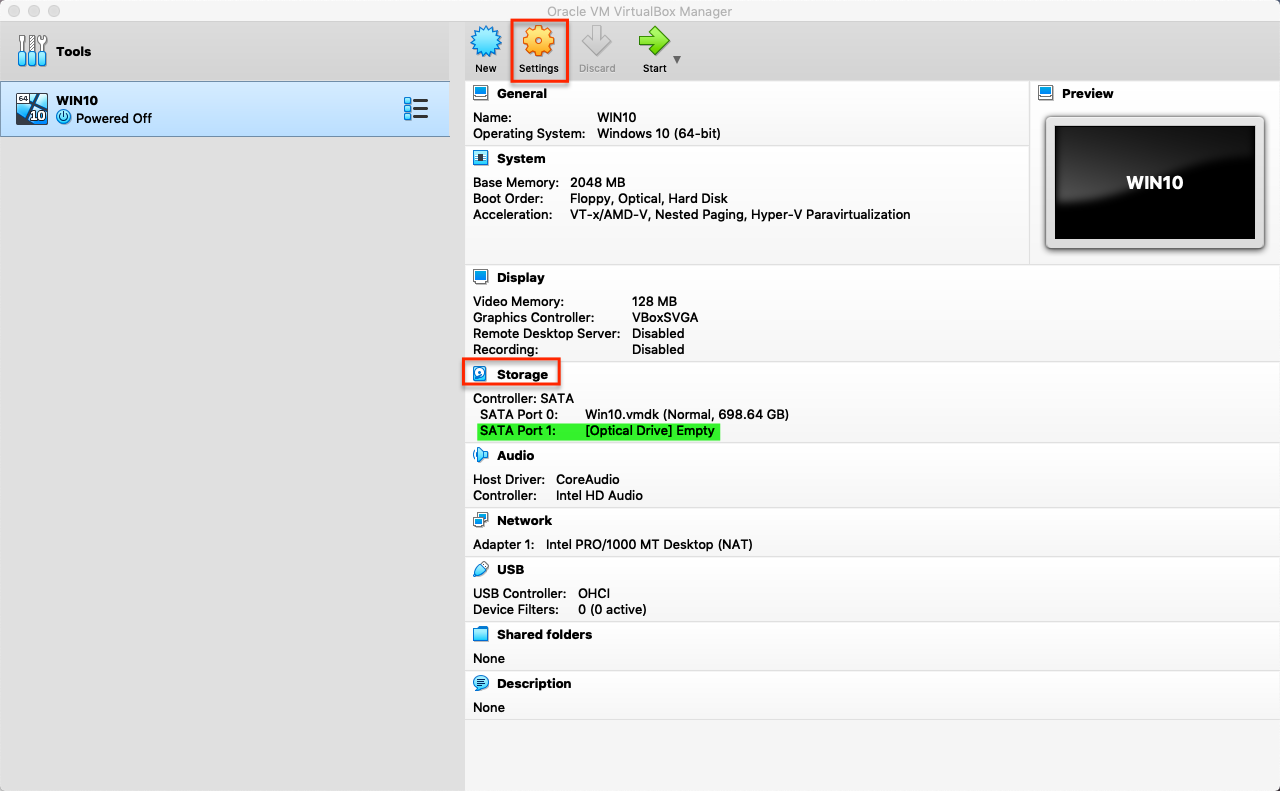
Task: Click the Win10.vmdk storage entry
Action: point(687,414)
